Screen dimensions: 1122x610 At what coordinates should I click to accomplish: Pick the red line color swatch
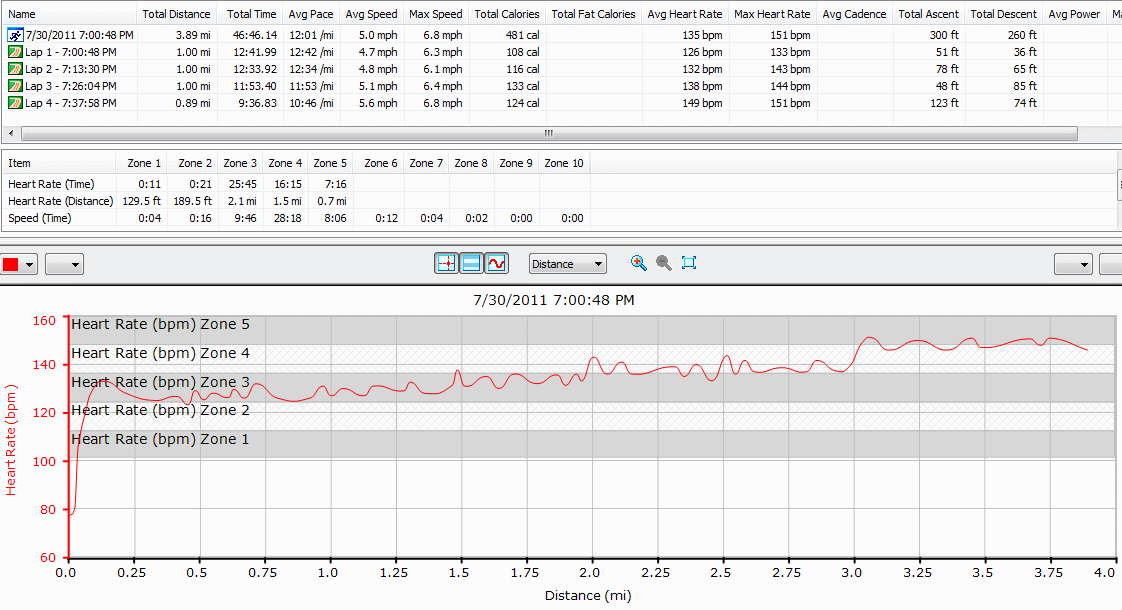11,265
